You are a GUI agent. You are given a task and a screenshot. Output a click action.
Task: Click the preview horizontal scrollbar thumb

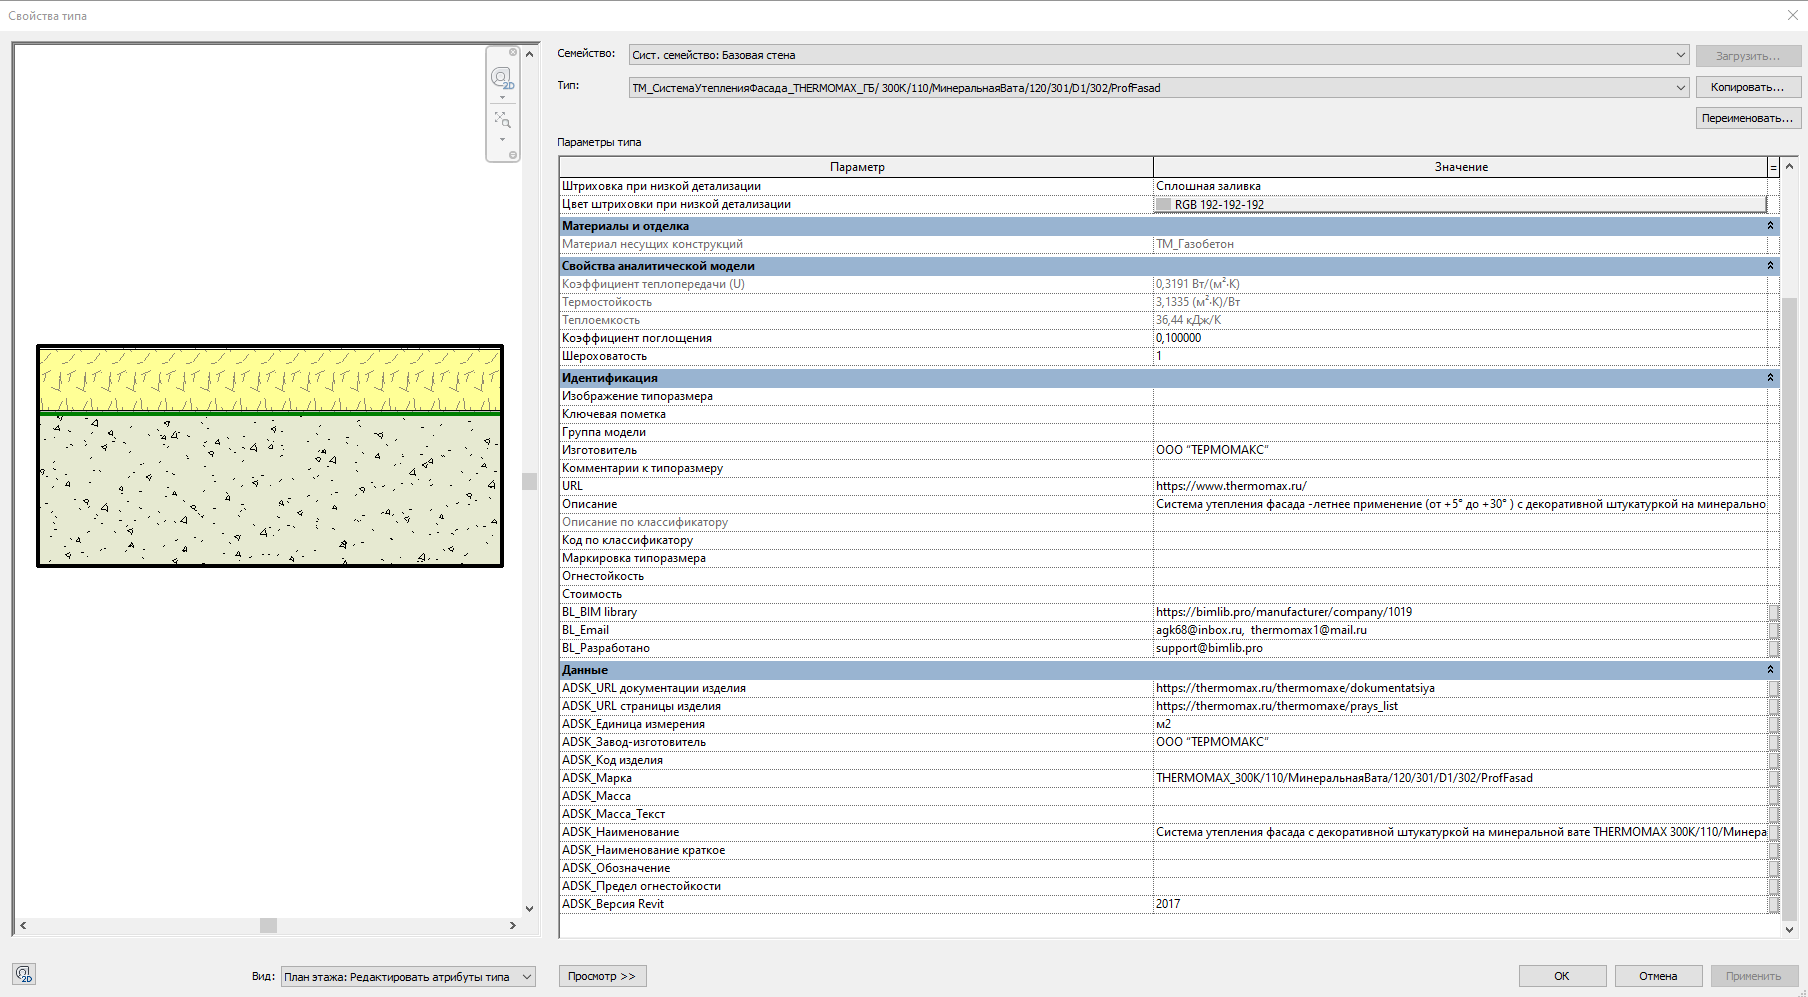click(x=268, y=926)
